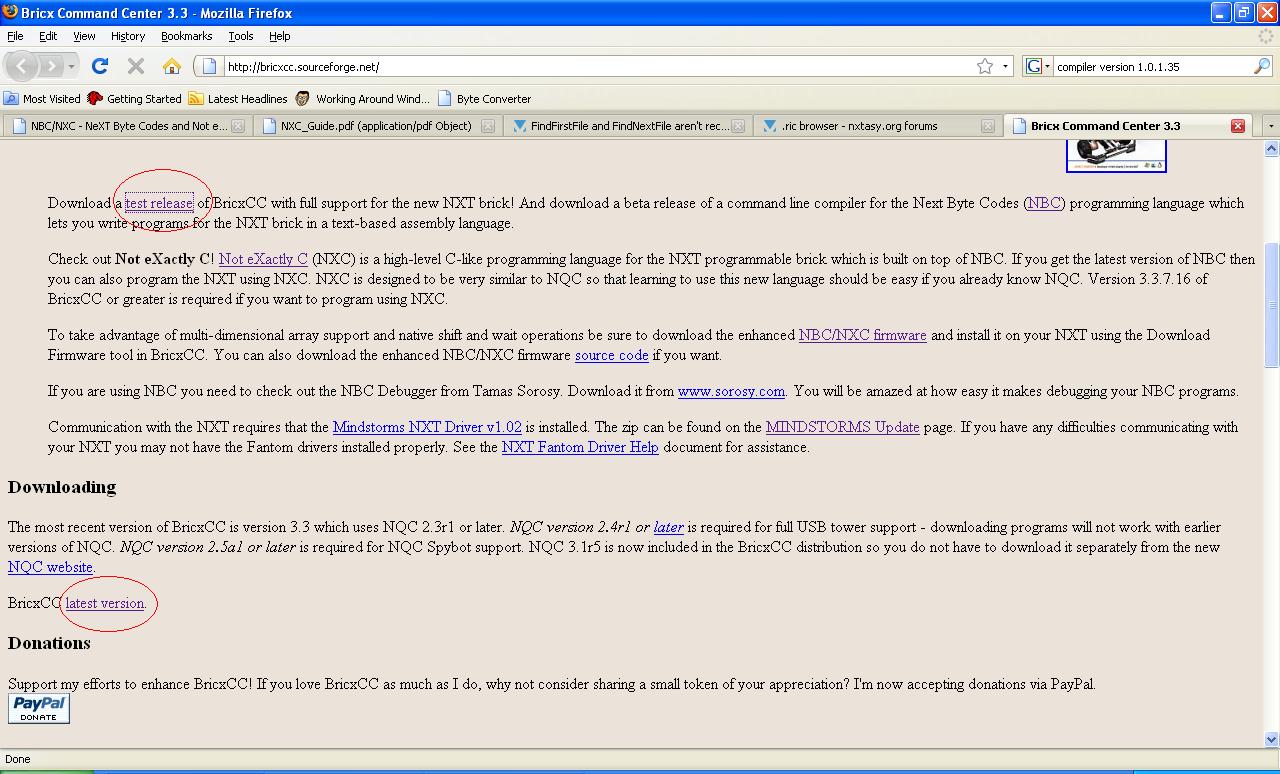
Task: Click the BricxCC 'latest version' link
Action: [x=105, y=603]
